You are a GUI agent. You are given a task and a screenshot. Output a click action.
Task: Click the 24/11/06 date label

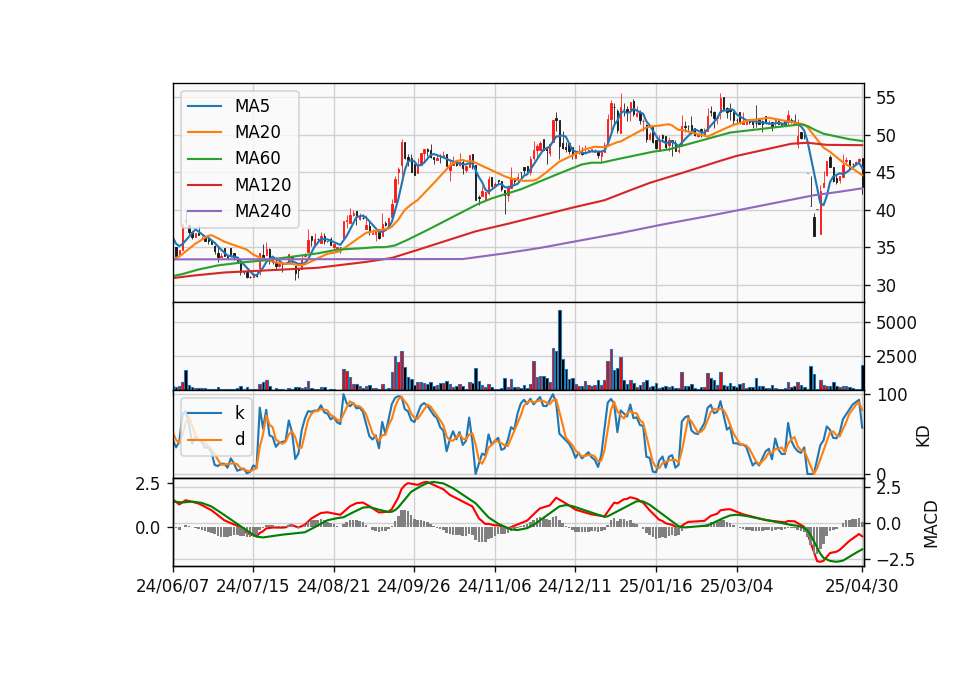(495, 586)
